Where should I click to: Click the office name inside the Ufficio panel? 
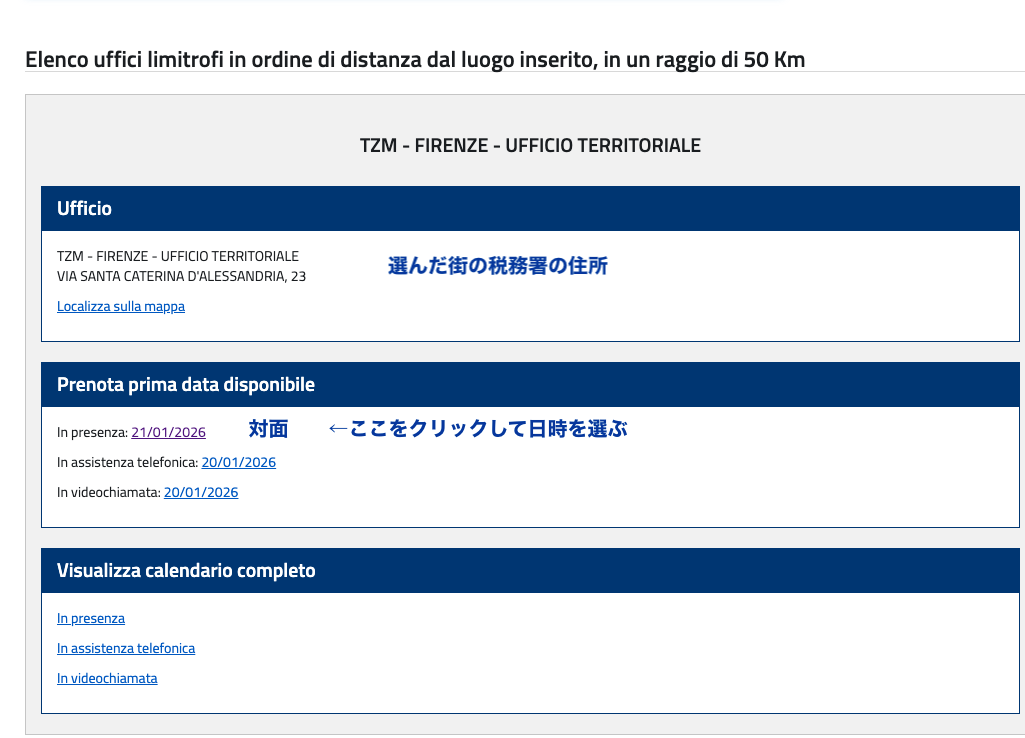pos(178,257)
